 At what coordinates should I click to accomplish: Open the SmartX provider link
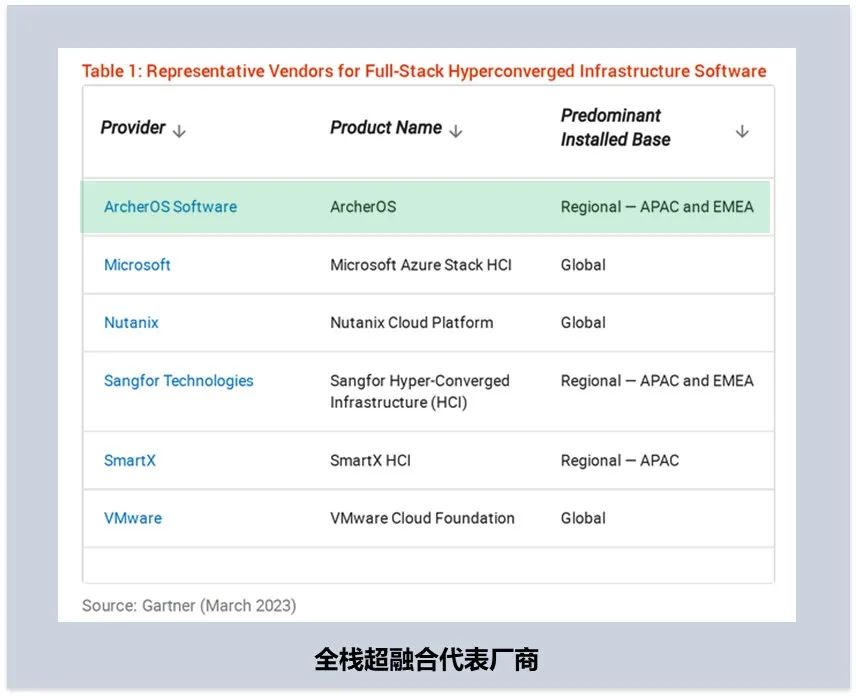[x=129, y=461]
